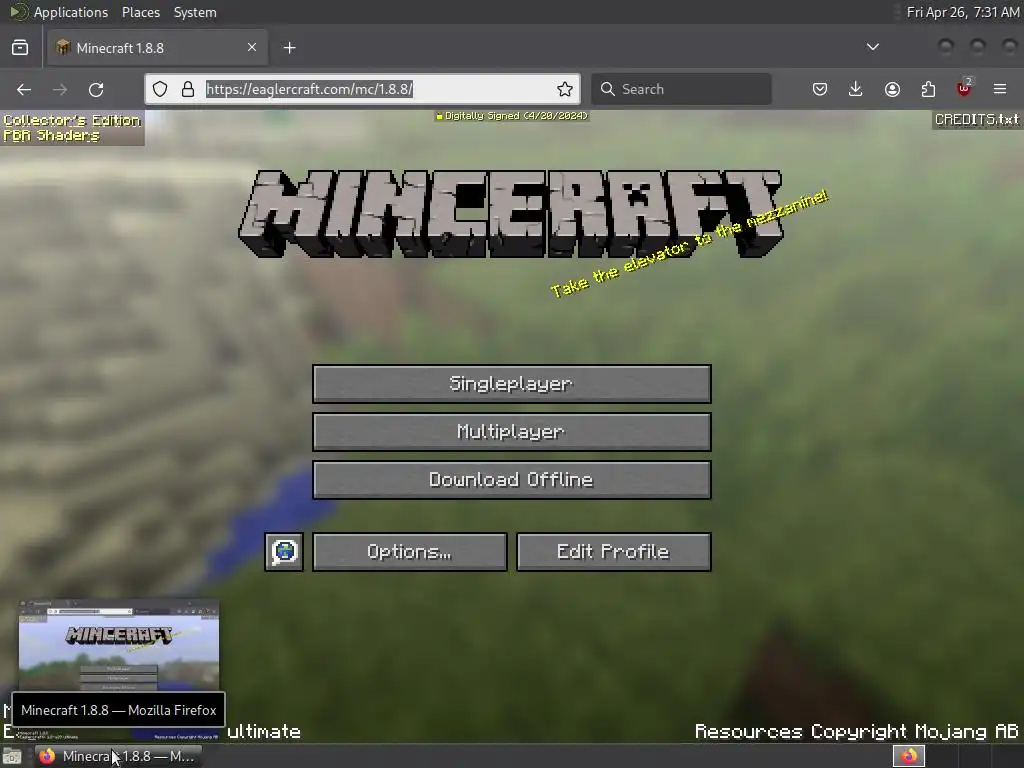Open CREDITS.txt link
This screenshot has height=768, width=1024.
[976, 120]
